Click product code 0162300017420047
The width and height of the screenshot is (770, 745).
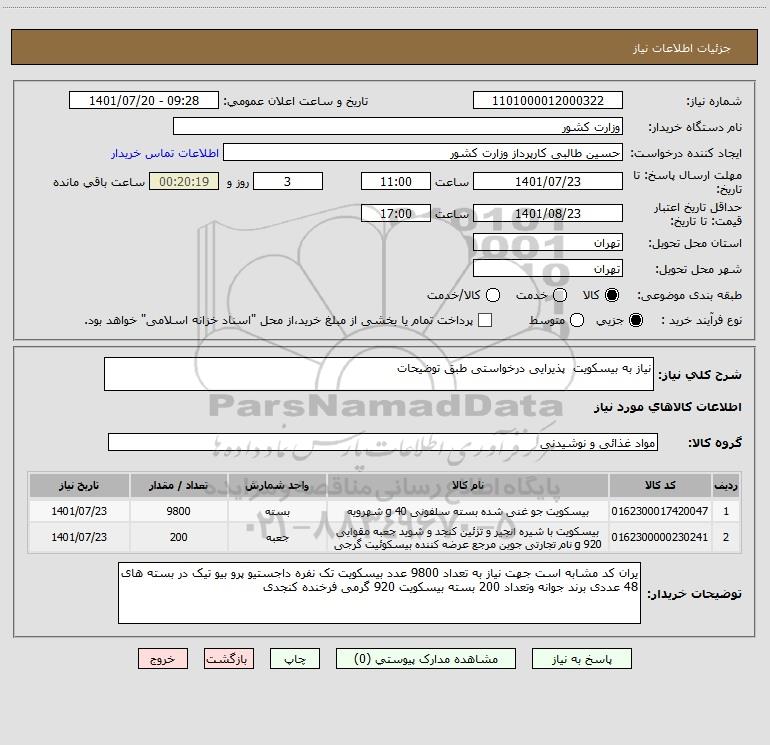[660, 511]
